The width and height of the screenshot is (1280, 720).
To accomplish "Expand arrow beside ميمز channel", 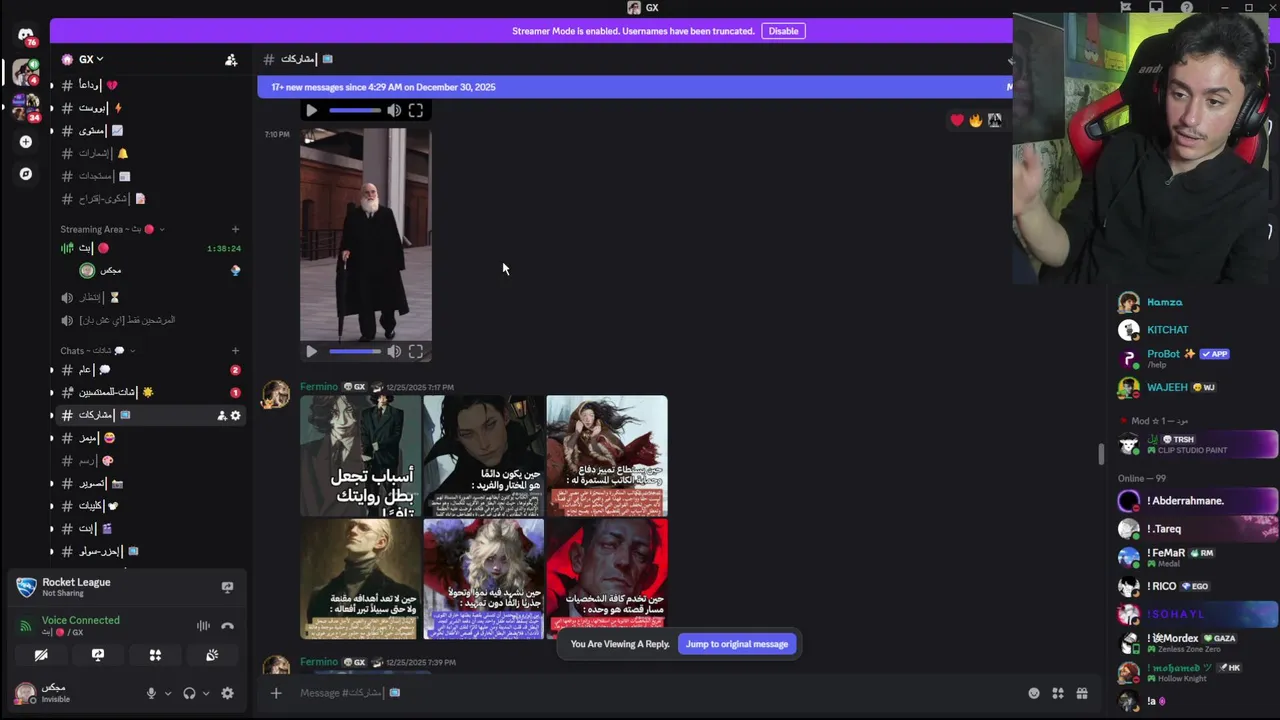I will pyautogui.click(x=52, y=438).
